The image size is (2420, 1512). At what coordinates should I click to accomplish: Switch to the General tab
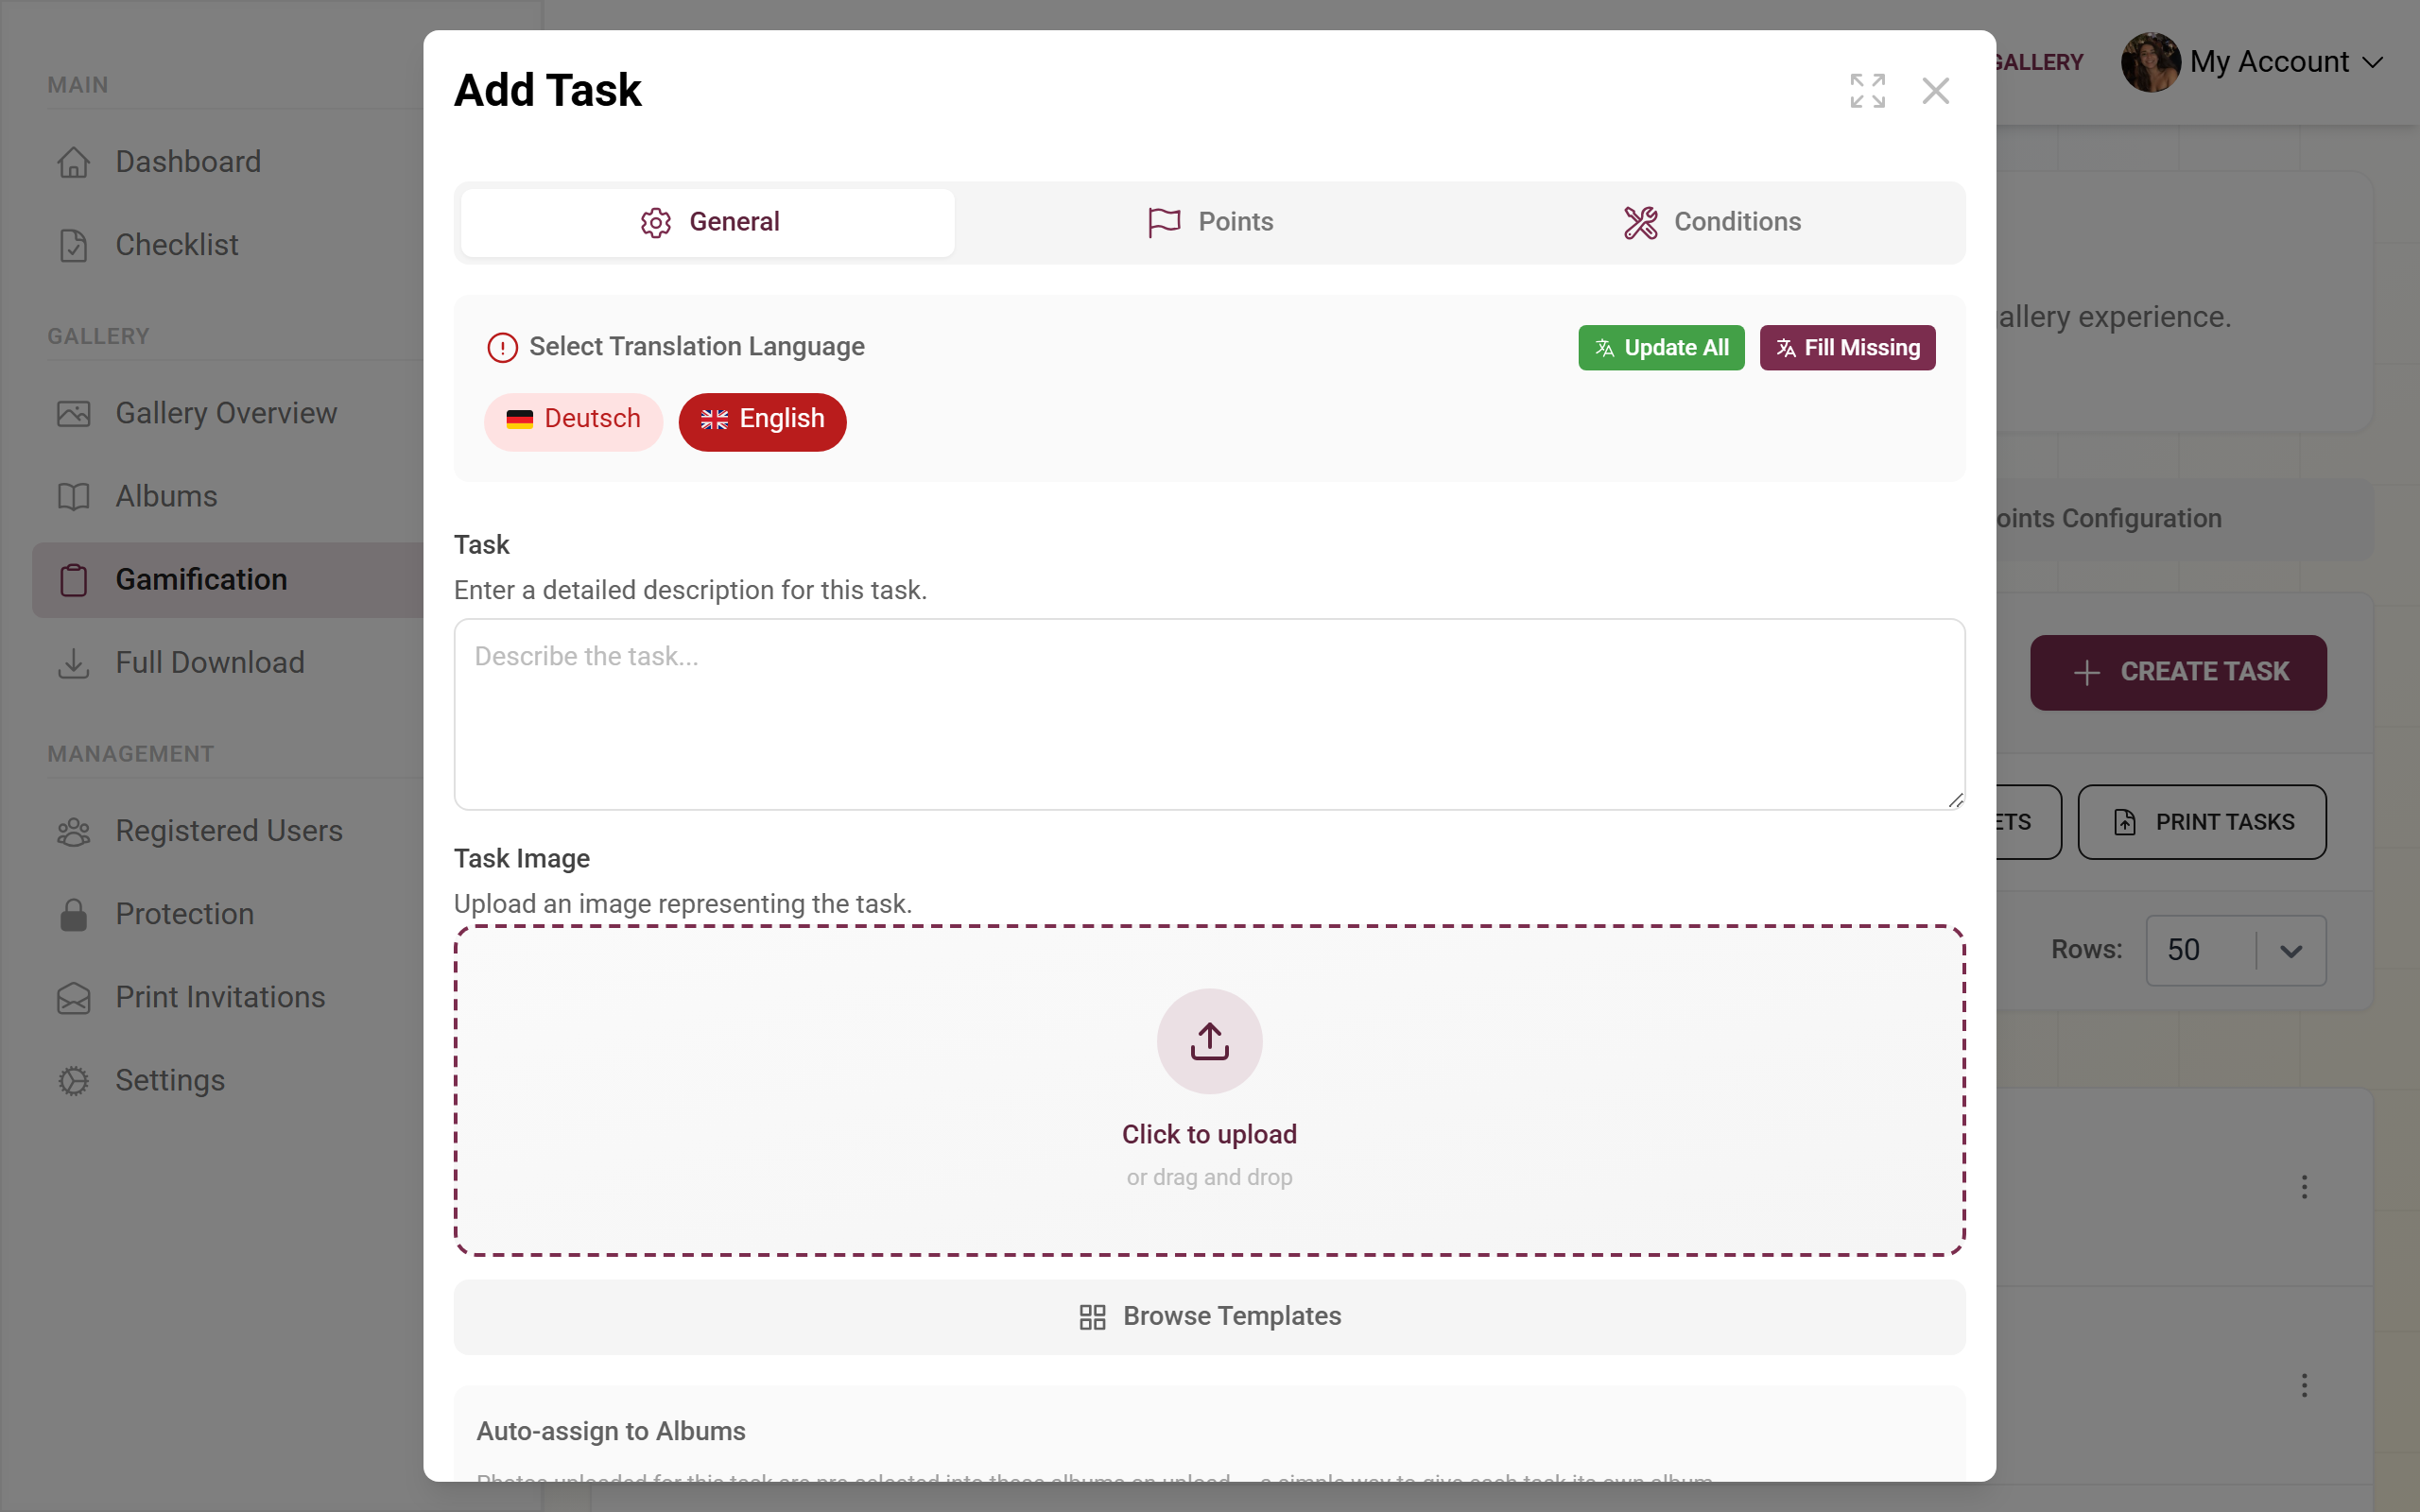pyautogui.click(x=708, y=222)
